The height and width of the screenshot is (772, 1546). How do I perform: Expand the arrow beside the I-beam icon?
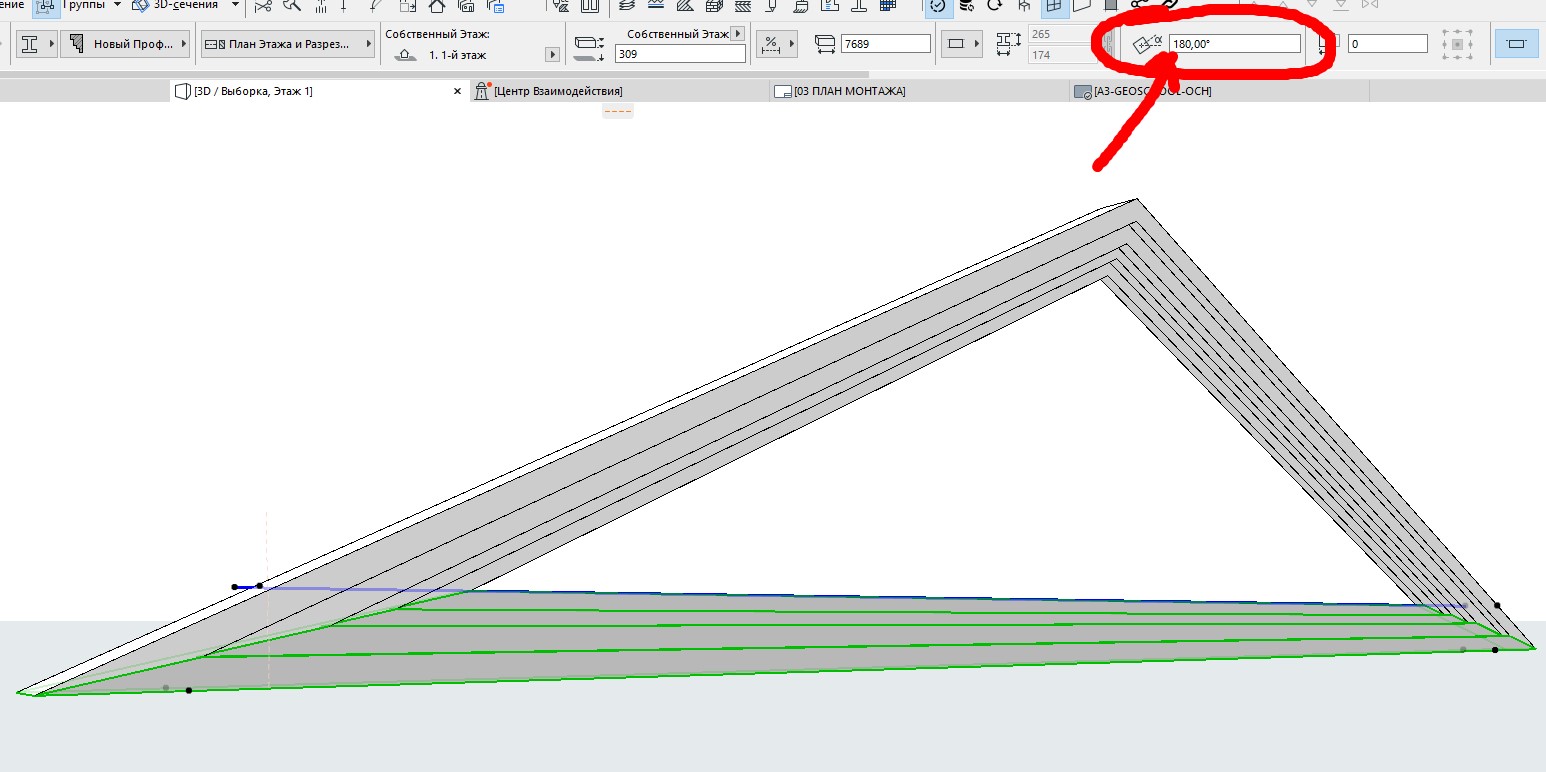pos(51,44)
